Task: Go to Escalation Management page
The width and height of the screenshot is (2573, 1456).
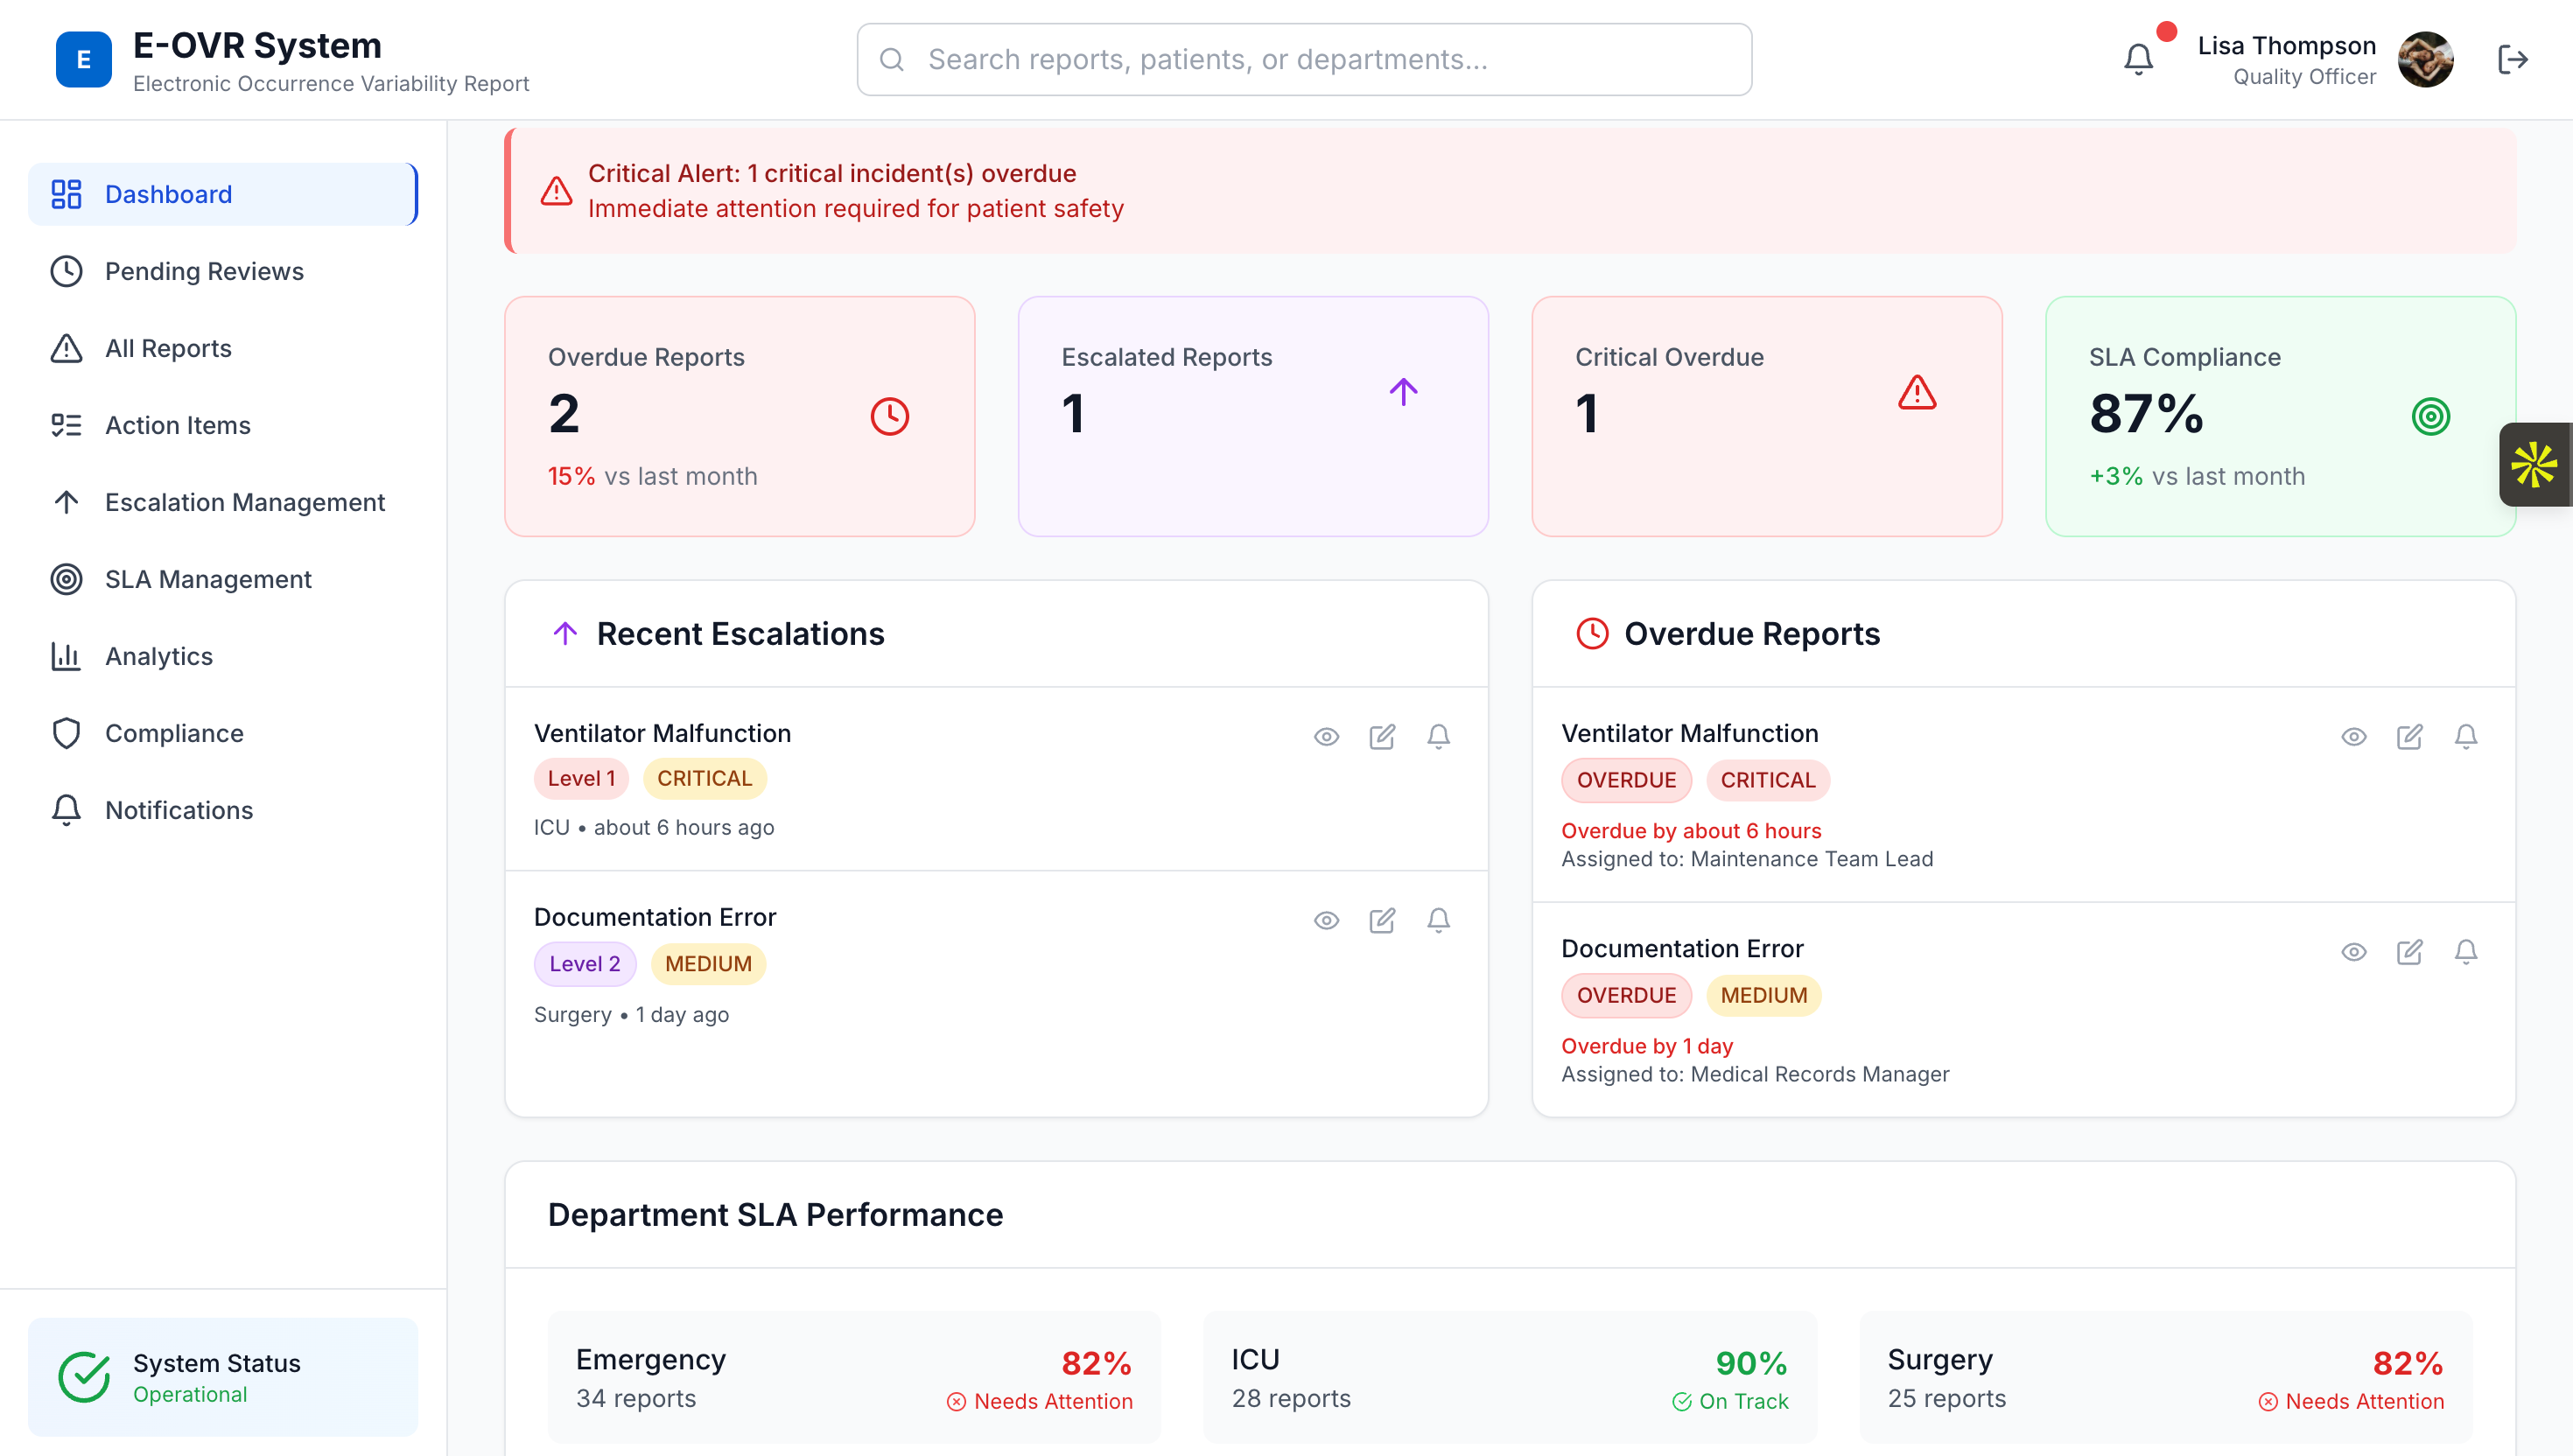Action: click(x=244, y=502)
